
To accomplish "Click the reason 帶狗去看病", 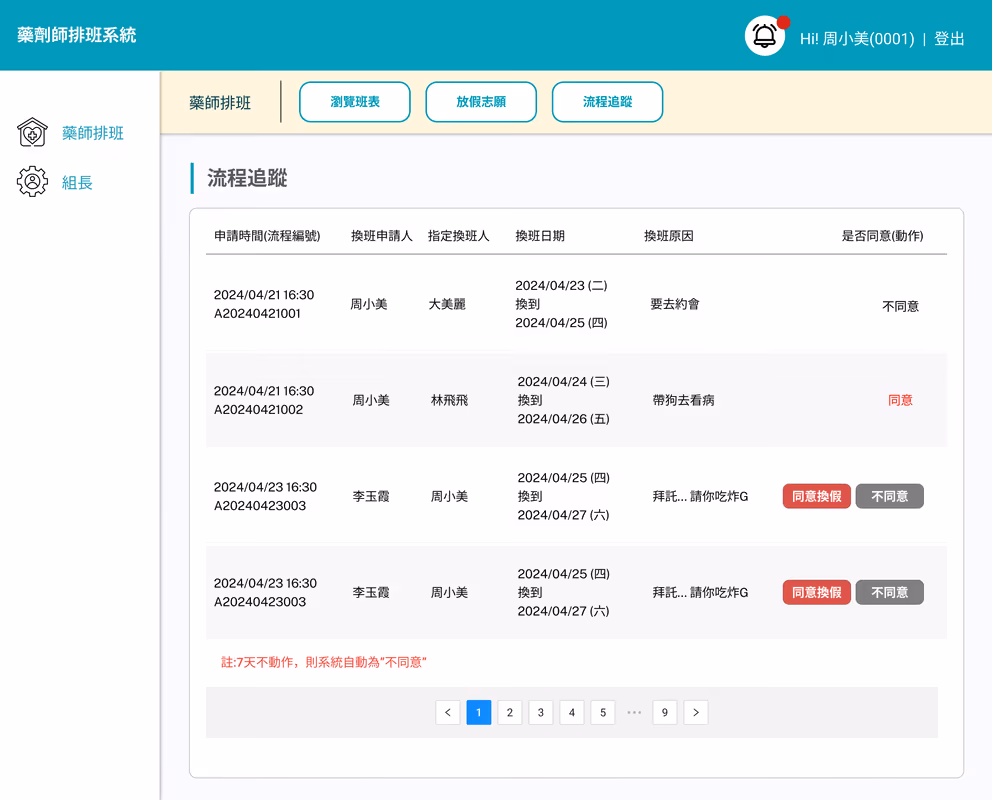I will tap(683, 400).
